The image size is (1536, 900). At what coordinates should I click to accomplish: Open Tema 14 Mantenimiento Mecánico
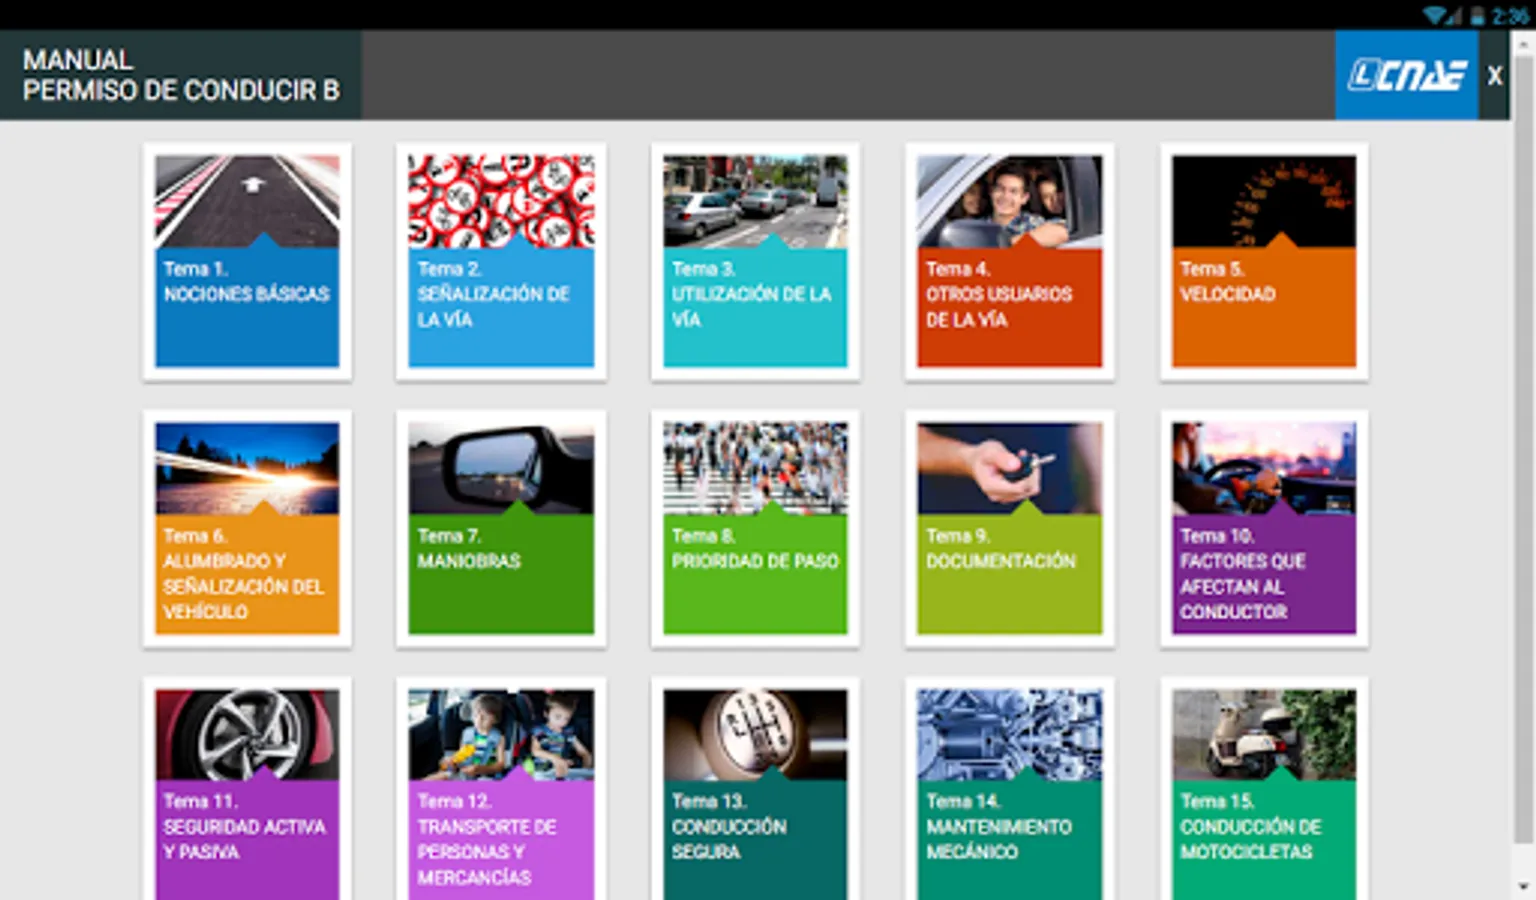click(1008, 790)
